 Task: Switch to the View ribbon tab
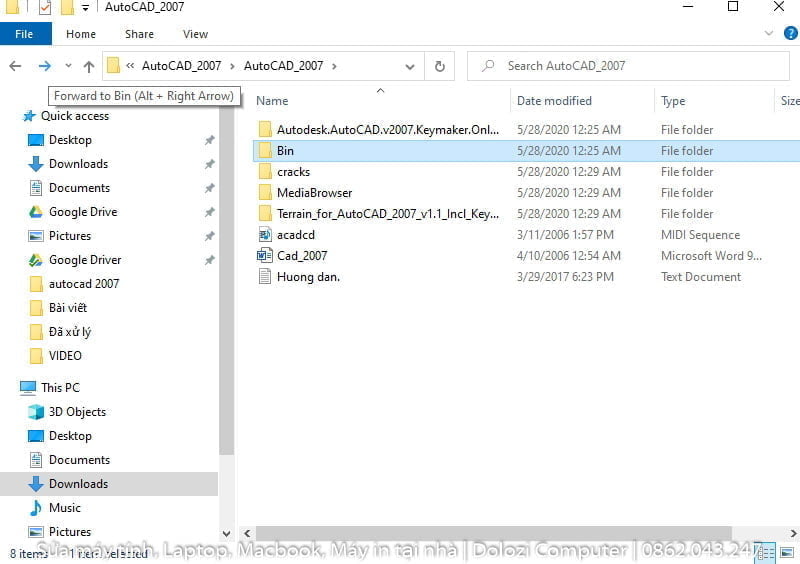(195, 34)
